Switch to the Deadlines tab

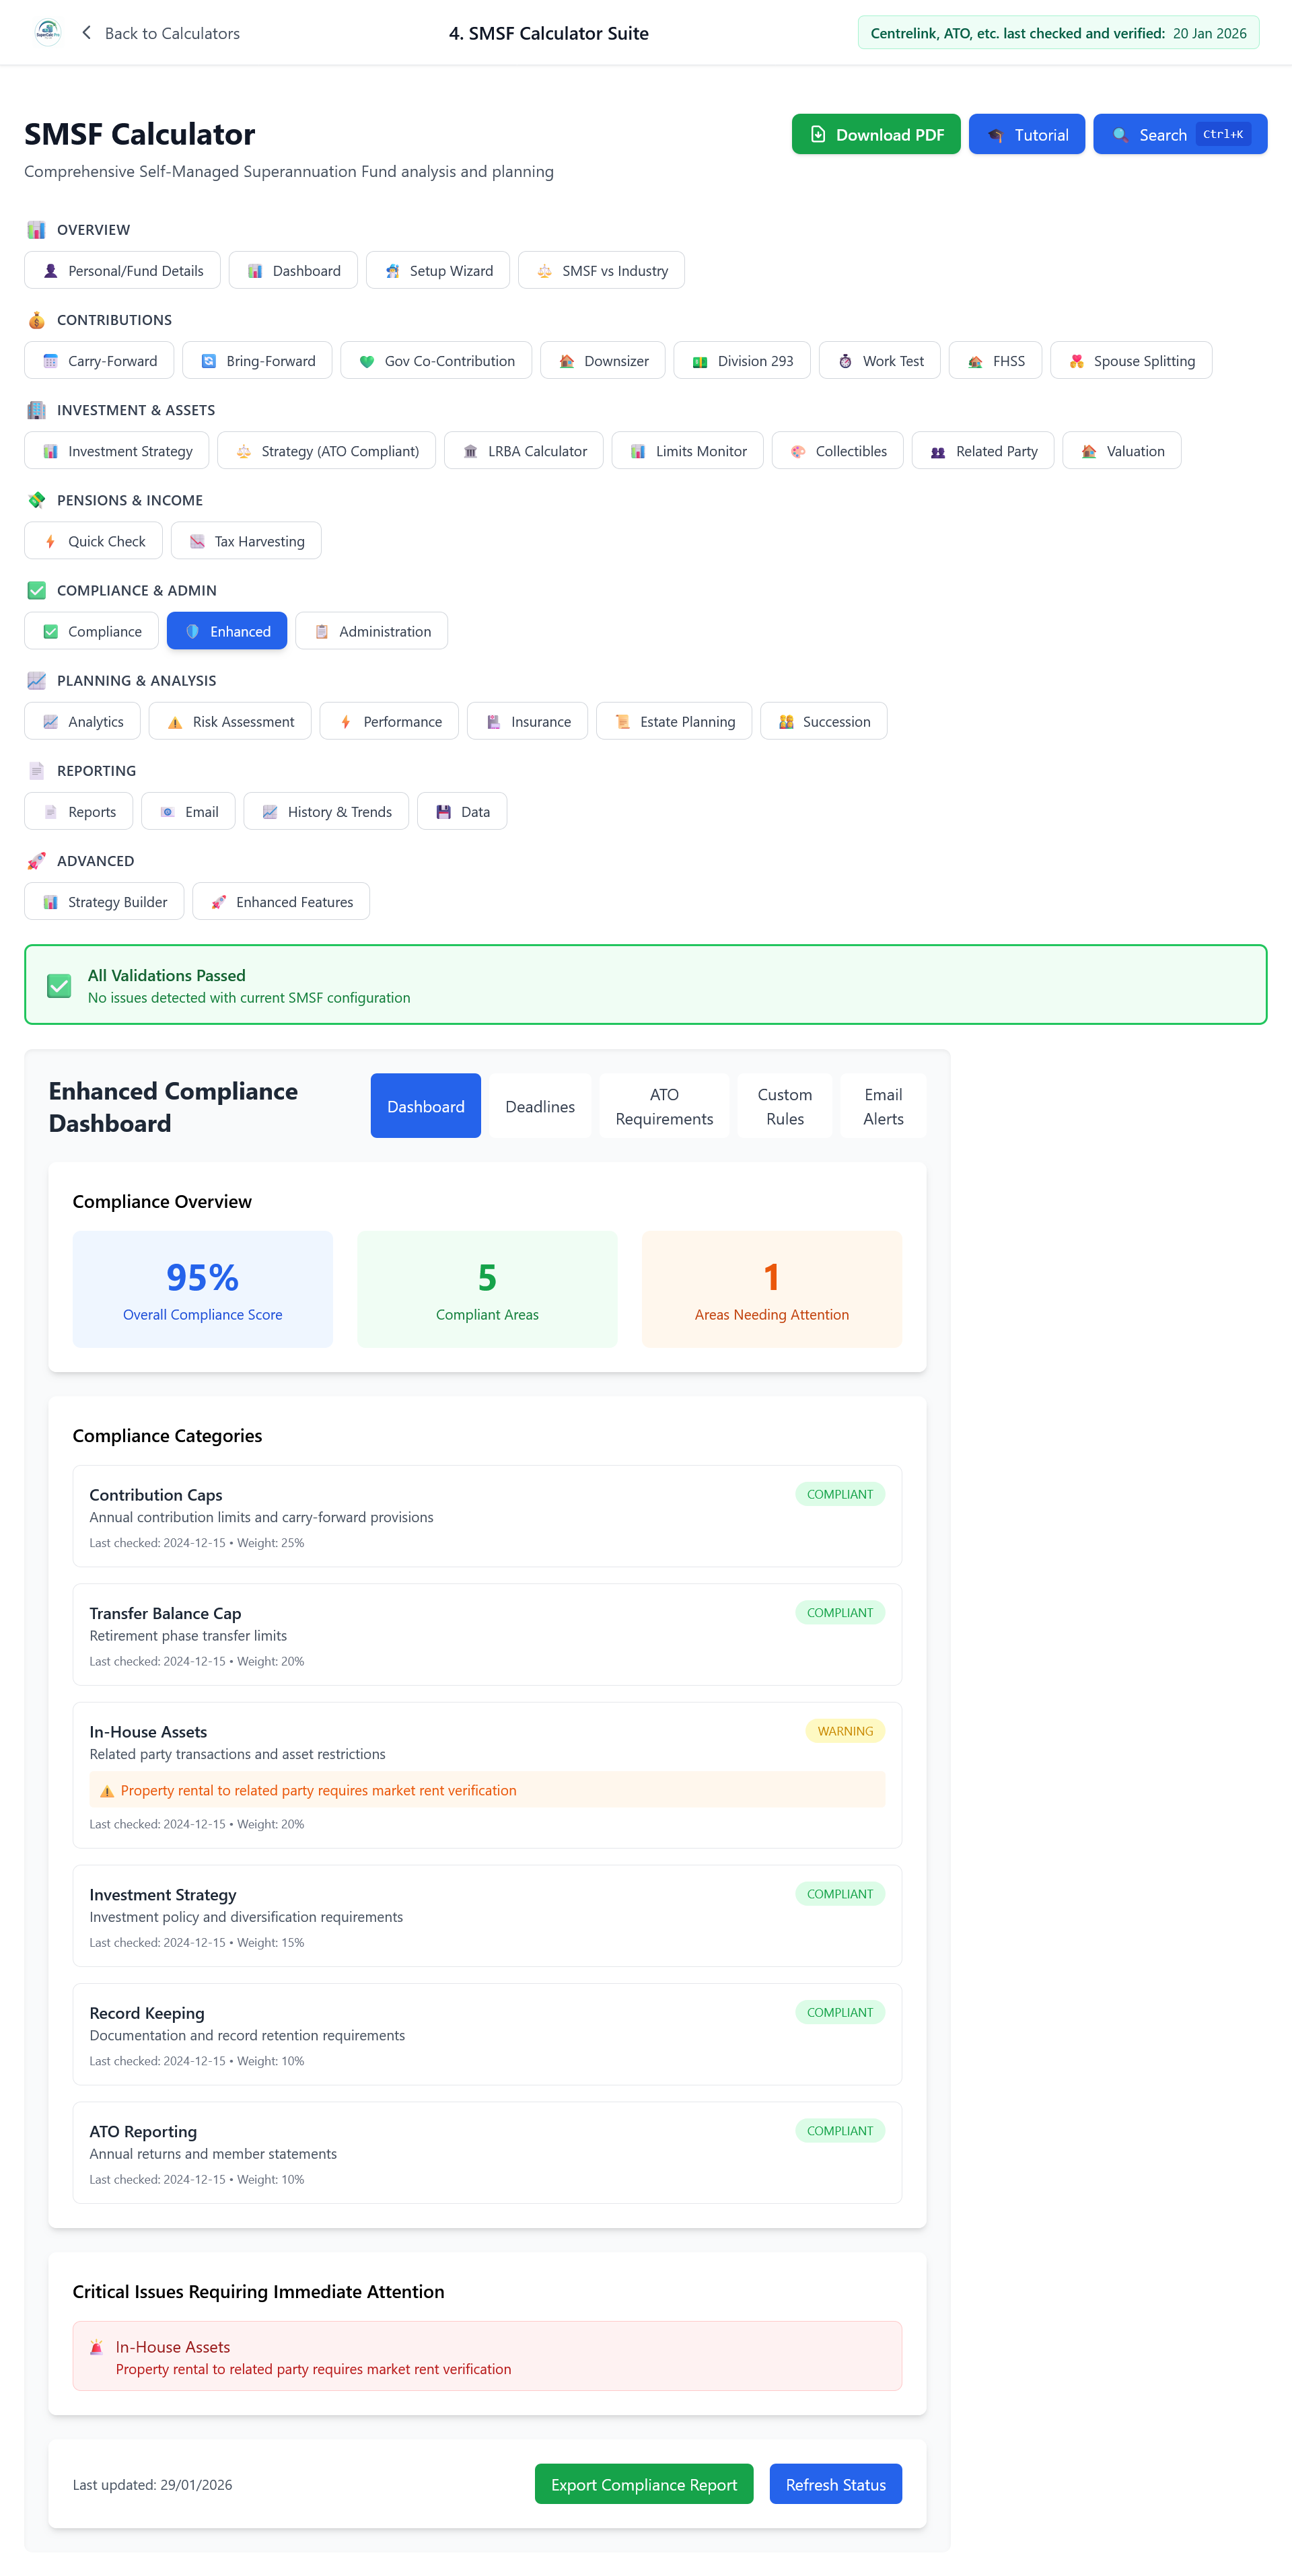(x=540, y=1107)
